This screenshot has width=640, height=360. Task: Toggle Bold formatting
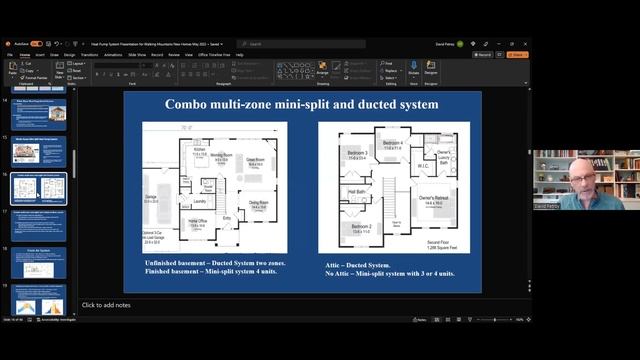(x=97, y=74)
